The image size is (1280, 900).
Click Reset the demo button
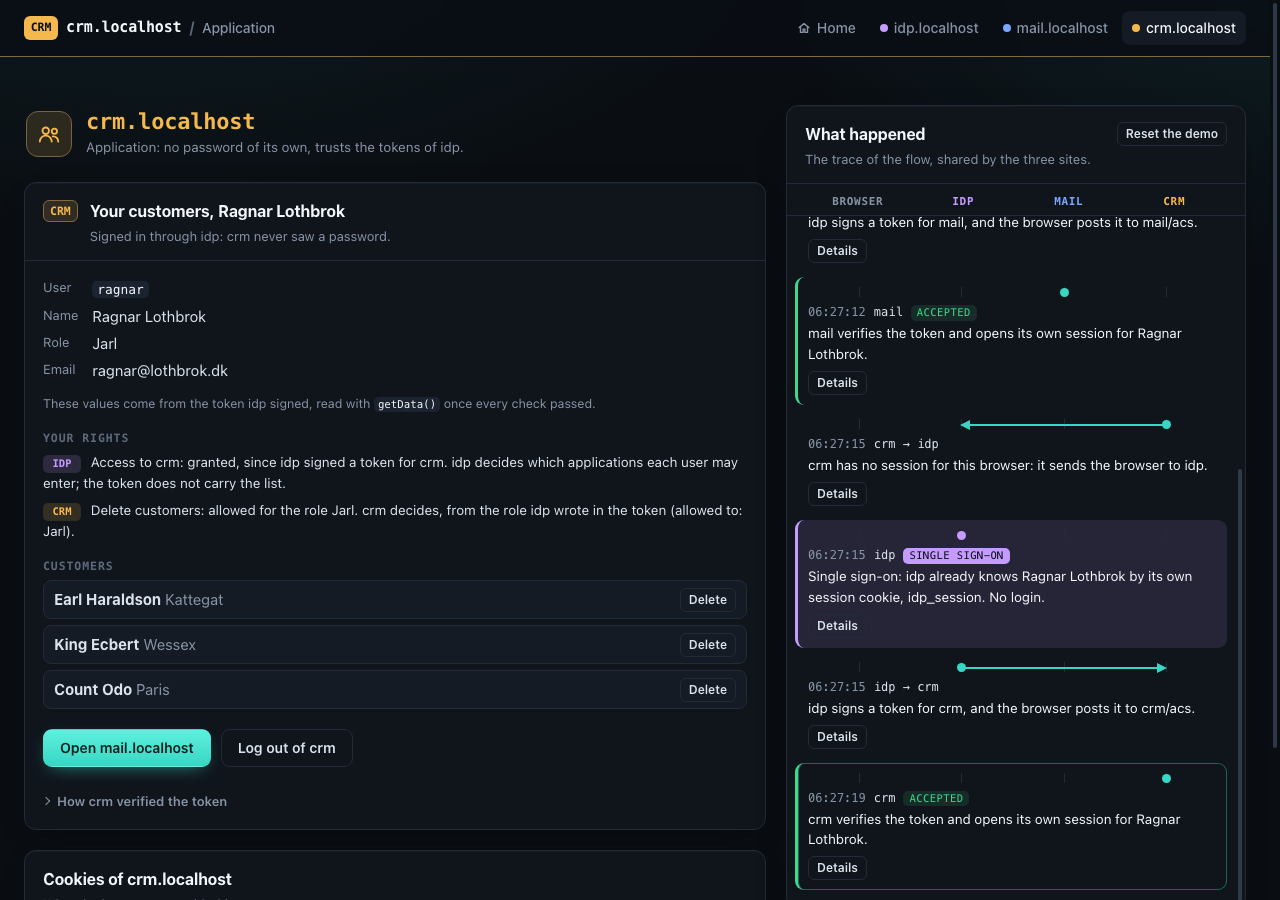1172,134
